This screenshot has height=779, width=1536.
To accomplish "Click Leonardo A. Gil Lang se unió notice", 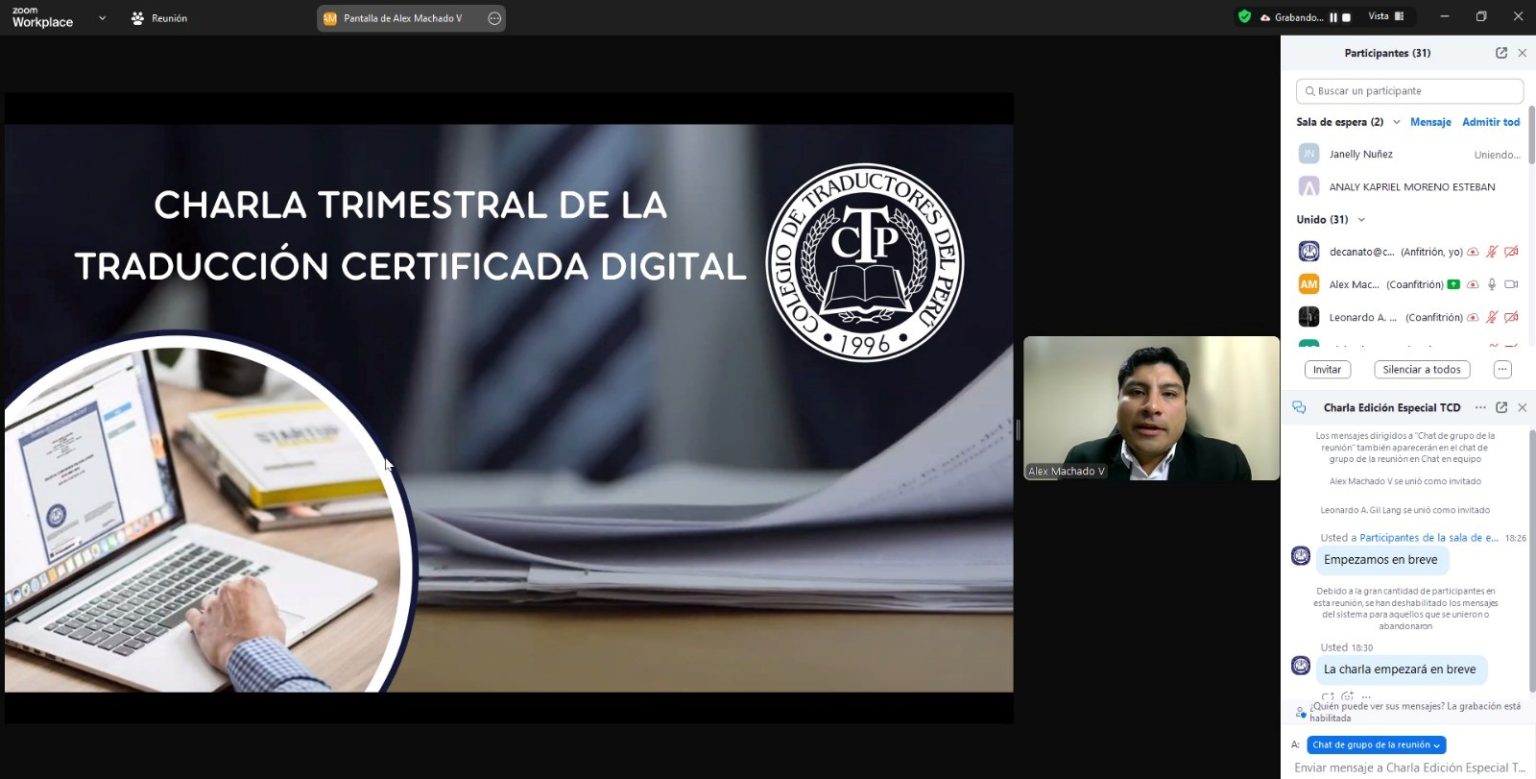I will coord(1405,510).
